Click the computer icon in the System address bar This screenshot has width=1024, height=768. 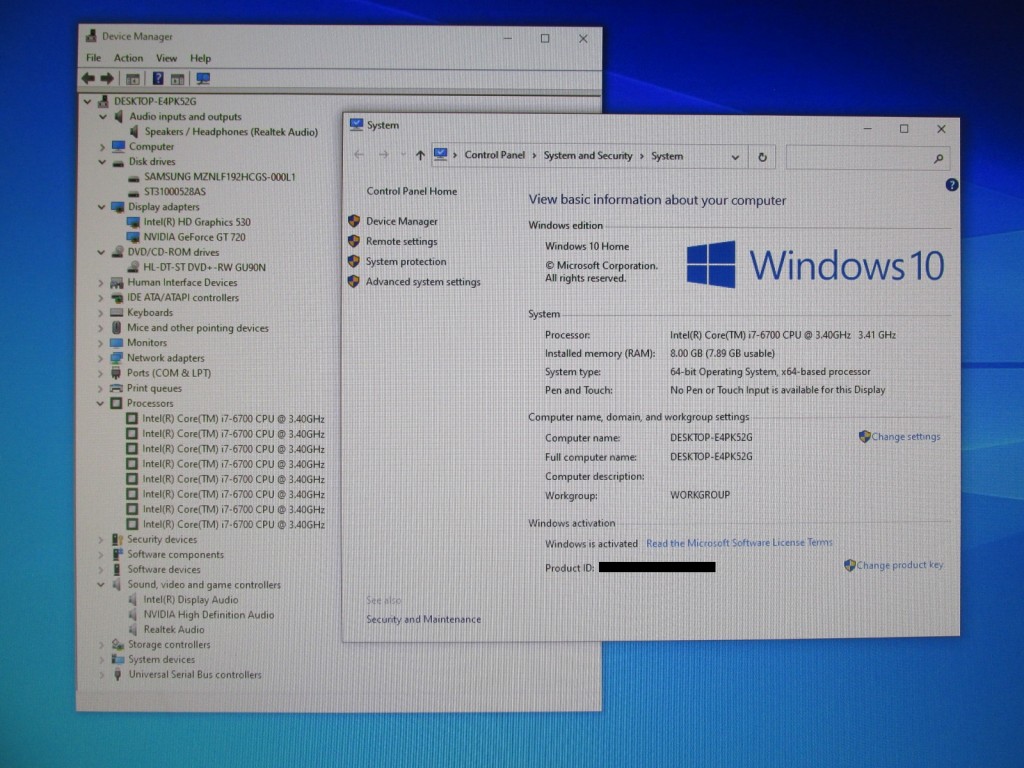[x=441, y=155]
